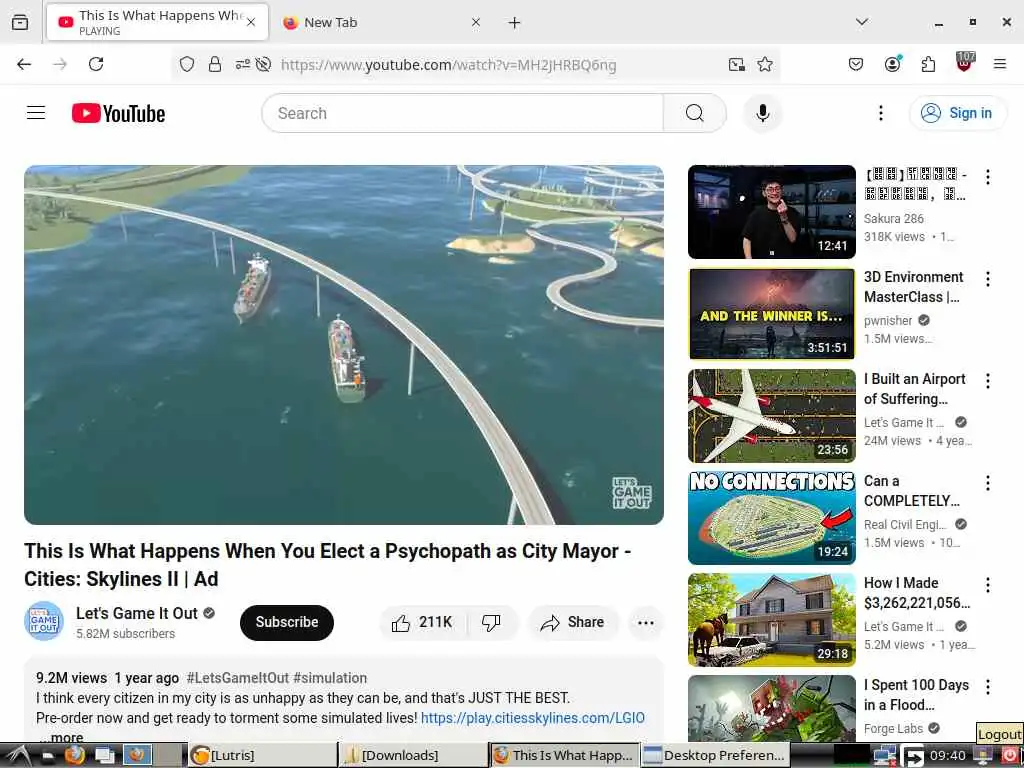Open the #simulation hashtag
Viewport: 1024px width, 768px height.
pyautogui.click(x=330, y=678)
